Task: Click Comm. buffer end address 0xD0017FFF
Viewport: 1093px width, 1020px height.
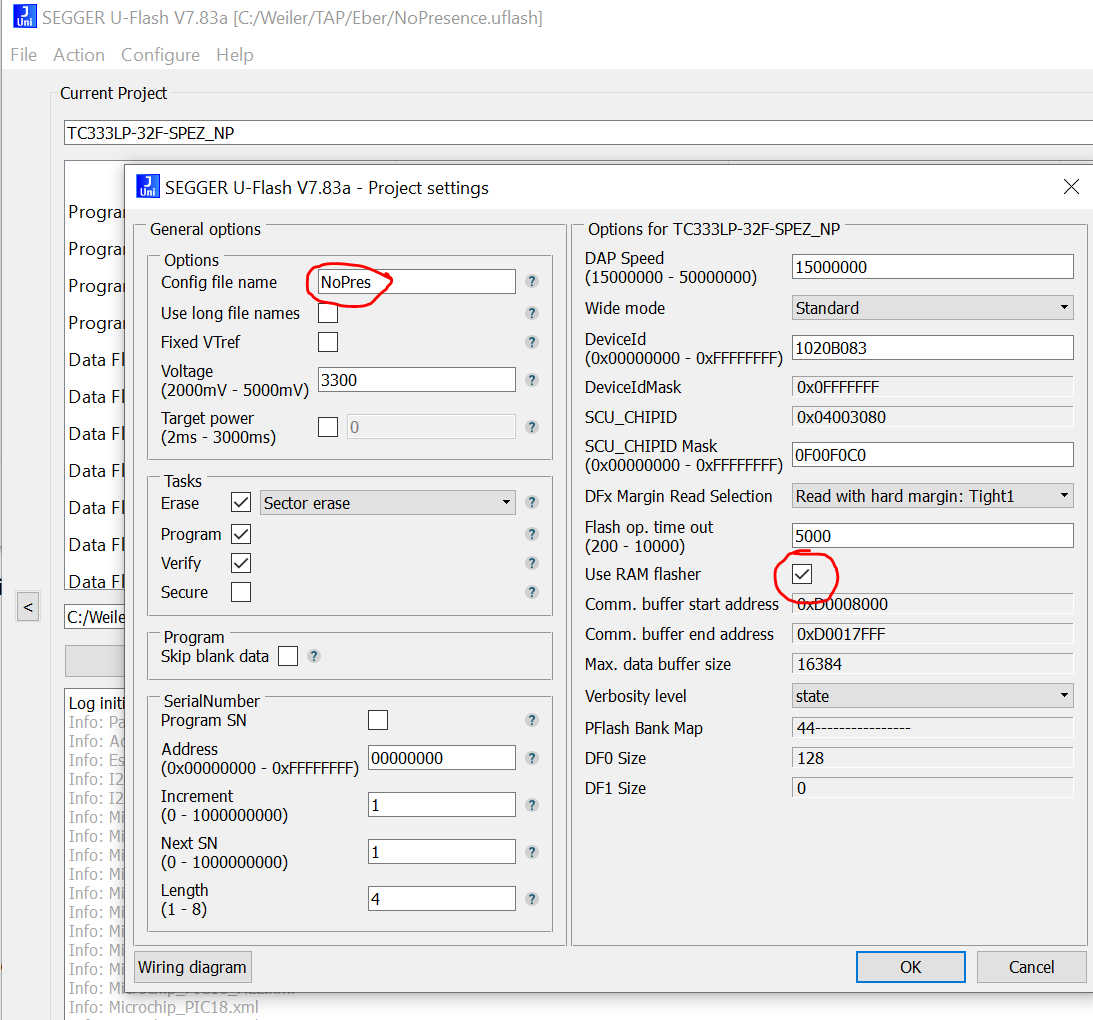Action: point(933,634)
